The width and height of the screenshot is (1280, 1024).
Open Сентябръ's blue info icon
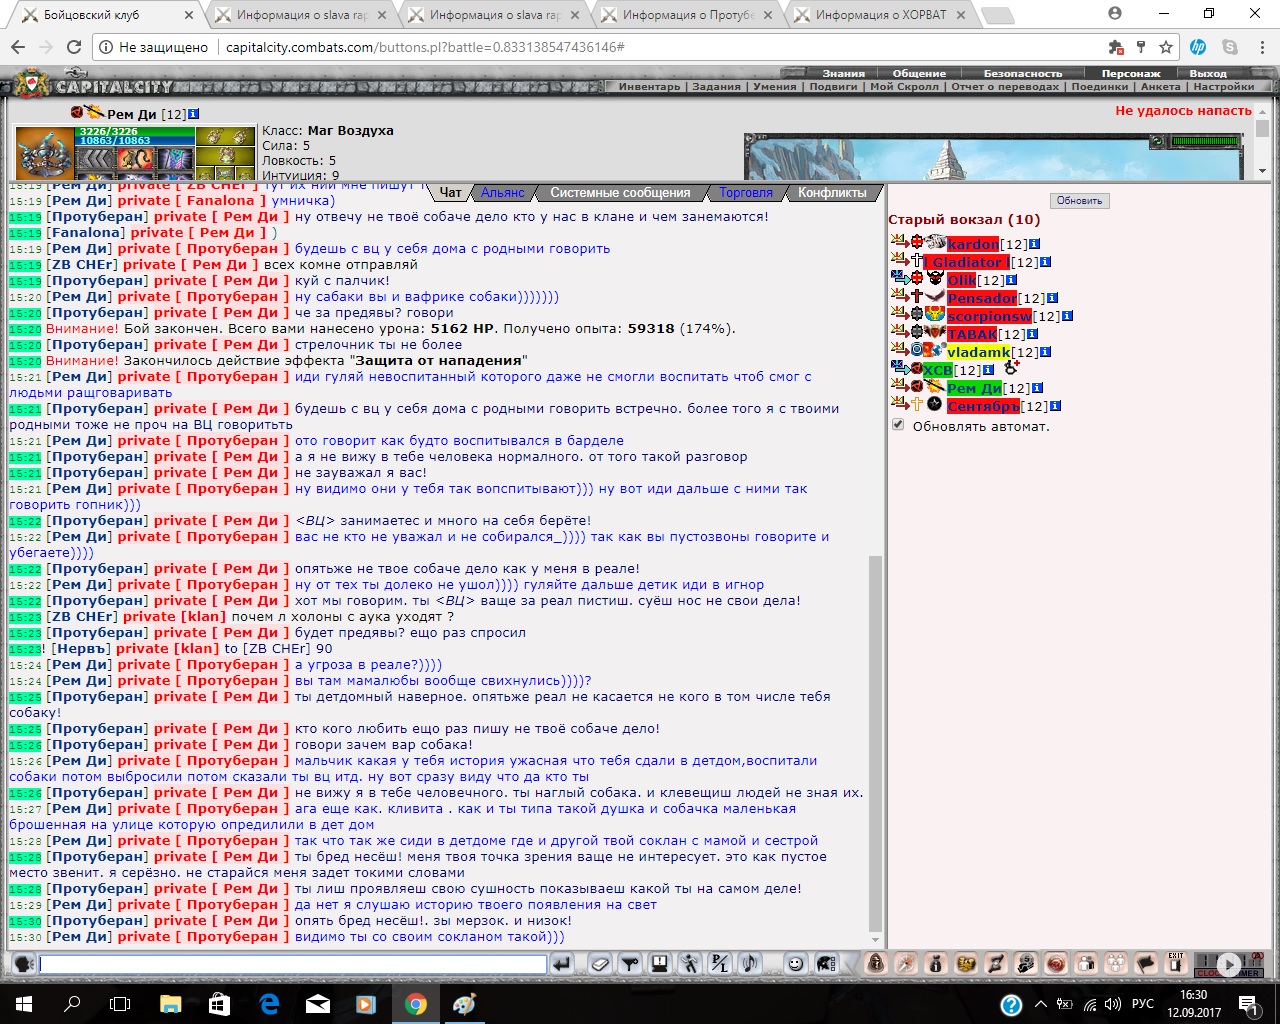pos(1056,406)
